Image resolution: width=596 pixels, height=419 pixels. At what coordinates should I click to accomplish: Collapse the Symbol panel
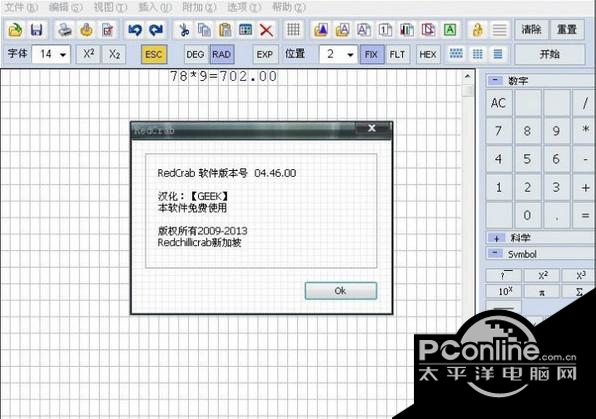pos(495,253)
